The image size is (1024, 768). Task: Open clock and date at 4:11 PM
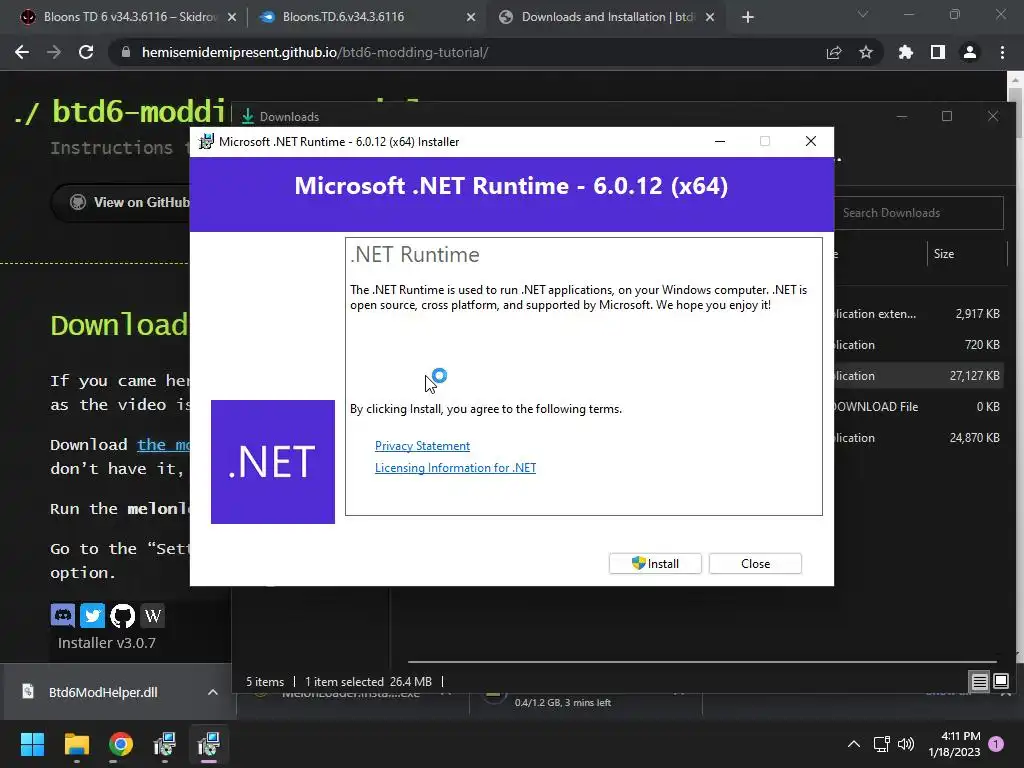click(954, 744)
